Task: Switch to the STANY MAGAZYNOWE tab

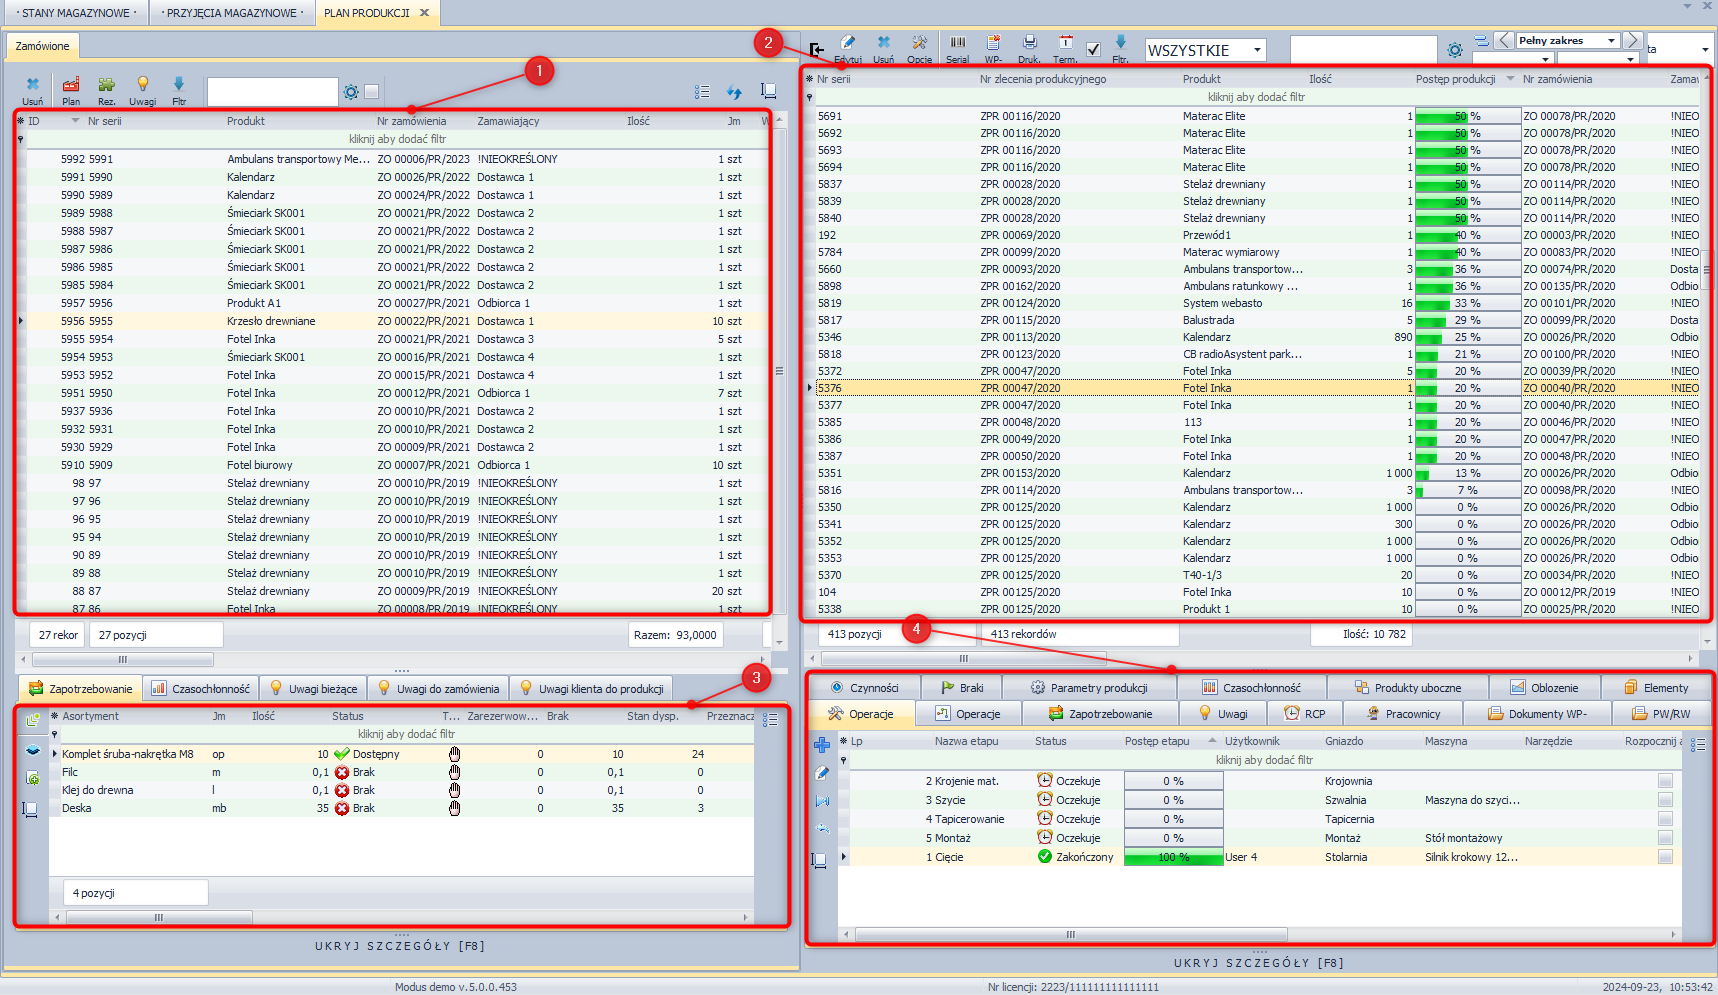Action: (76, 13)
